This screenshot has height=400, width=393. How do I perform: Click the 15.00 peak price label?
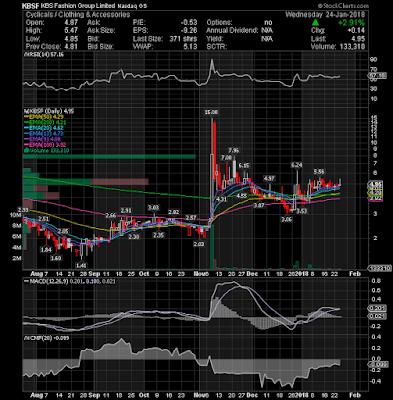[x=211, y=112]
